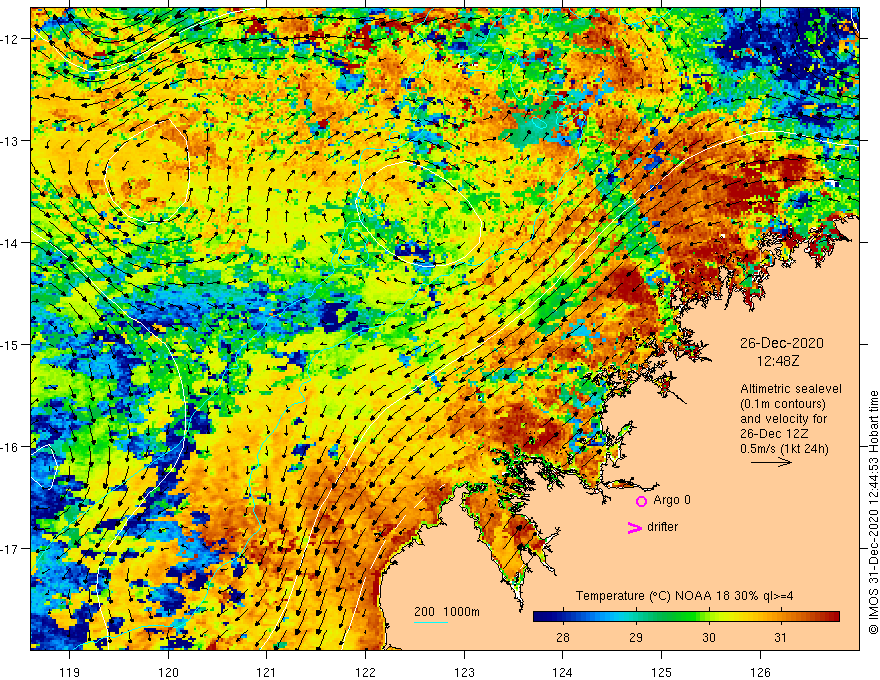
Task: Click the '12:48Z' time label
Action: pyautogui.click(x=777, y=361)
